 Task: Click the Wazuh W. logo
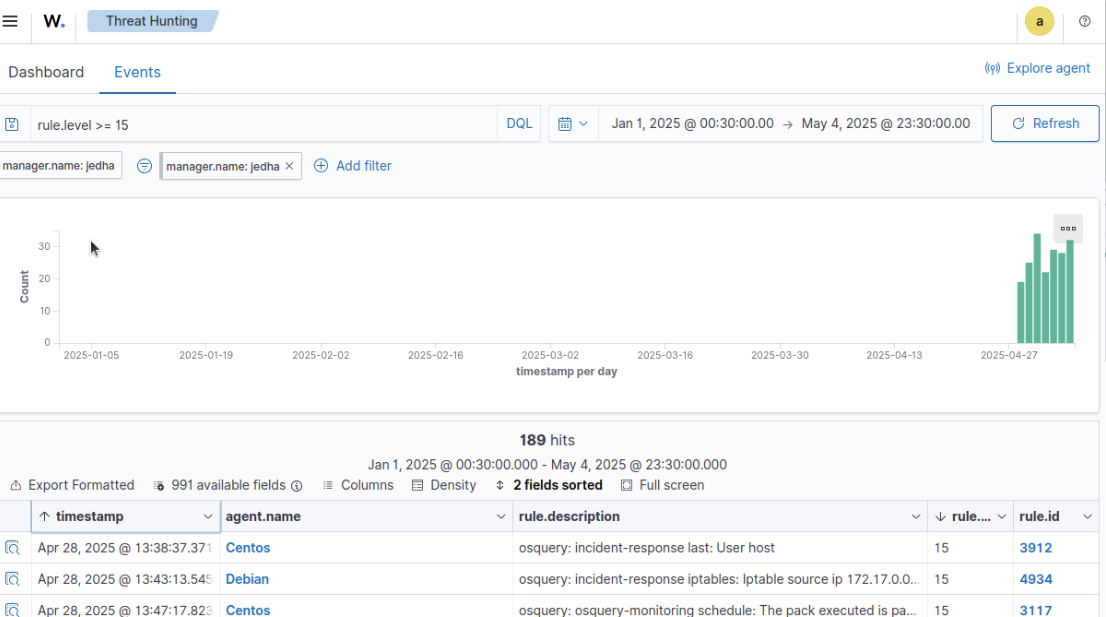point(54,21)
